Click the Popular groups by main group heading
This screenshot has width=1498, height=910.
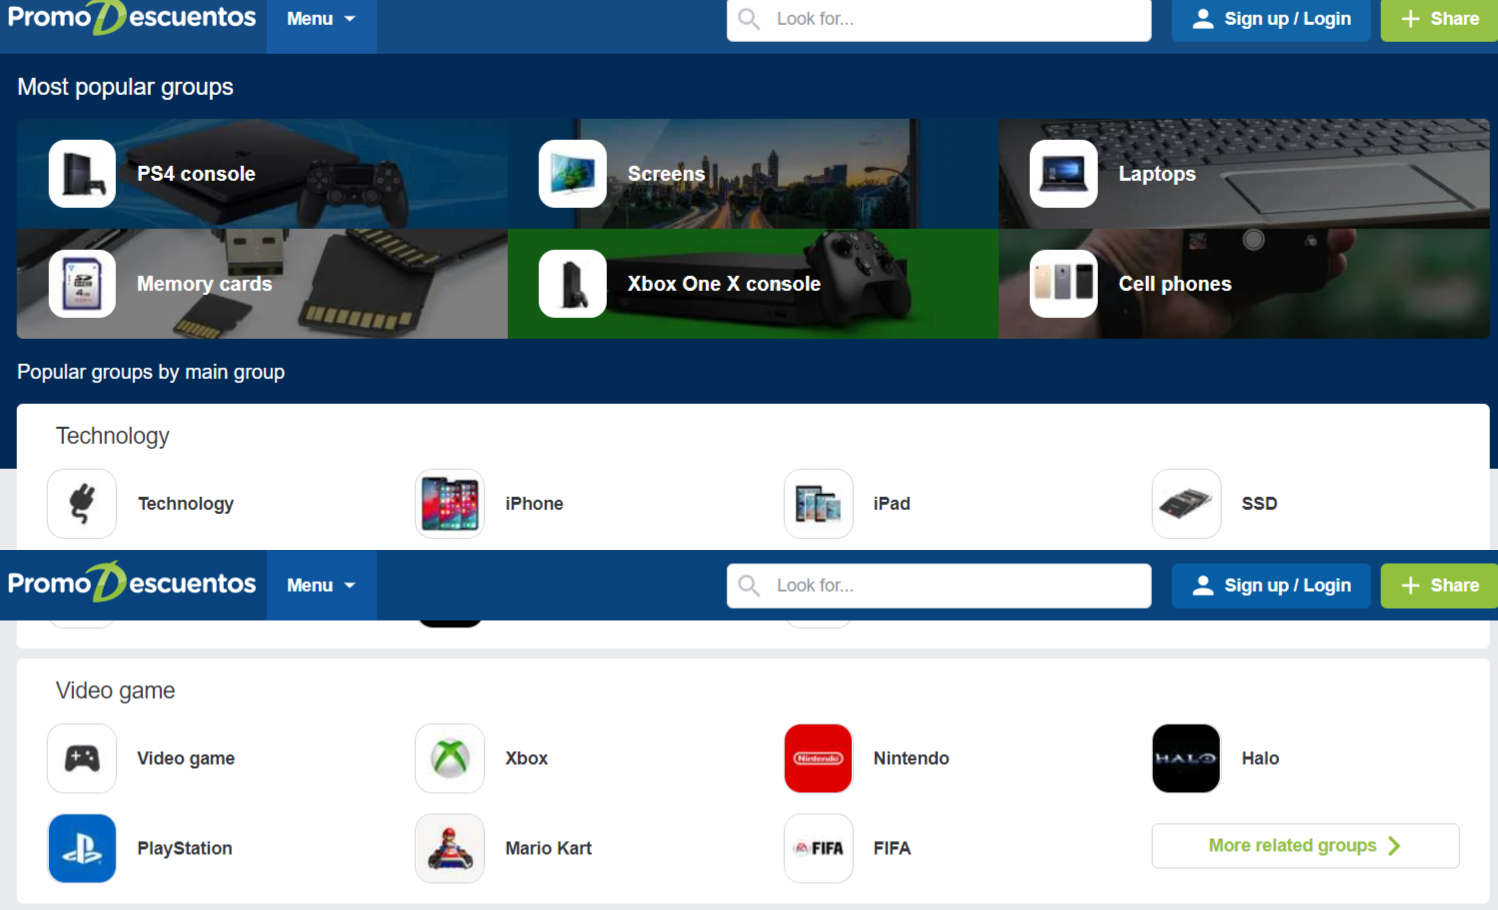click(x=151, y=372)
